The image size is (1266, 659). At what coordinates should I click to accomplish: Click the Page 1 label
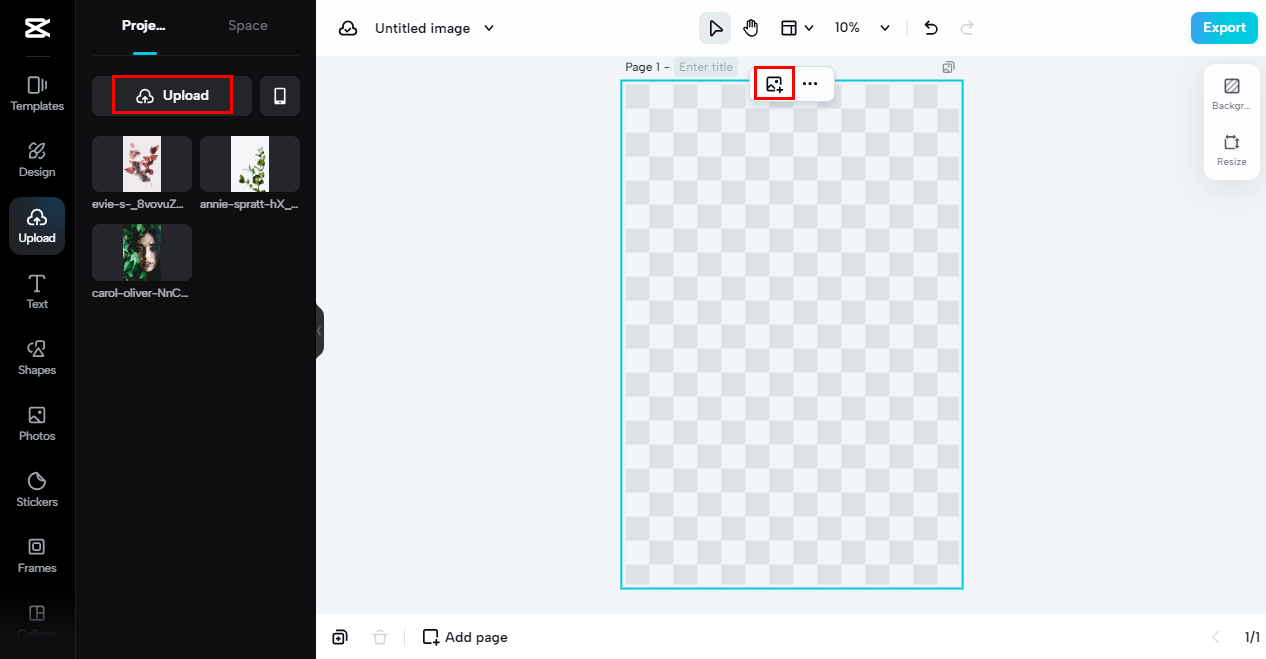coord(643,67)
